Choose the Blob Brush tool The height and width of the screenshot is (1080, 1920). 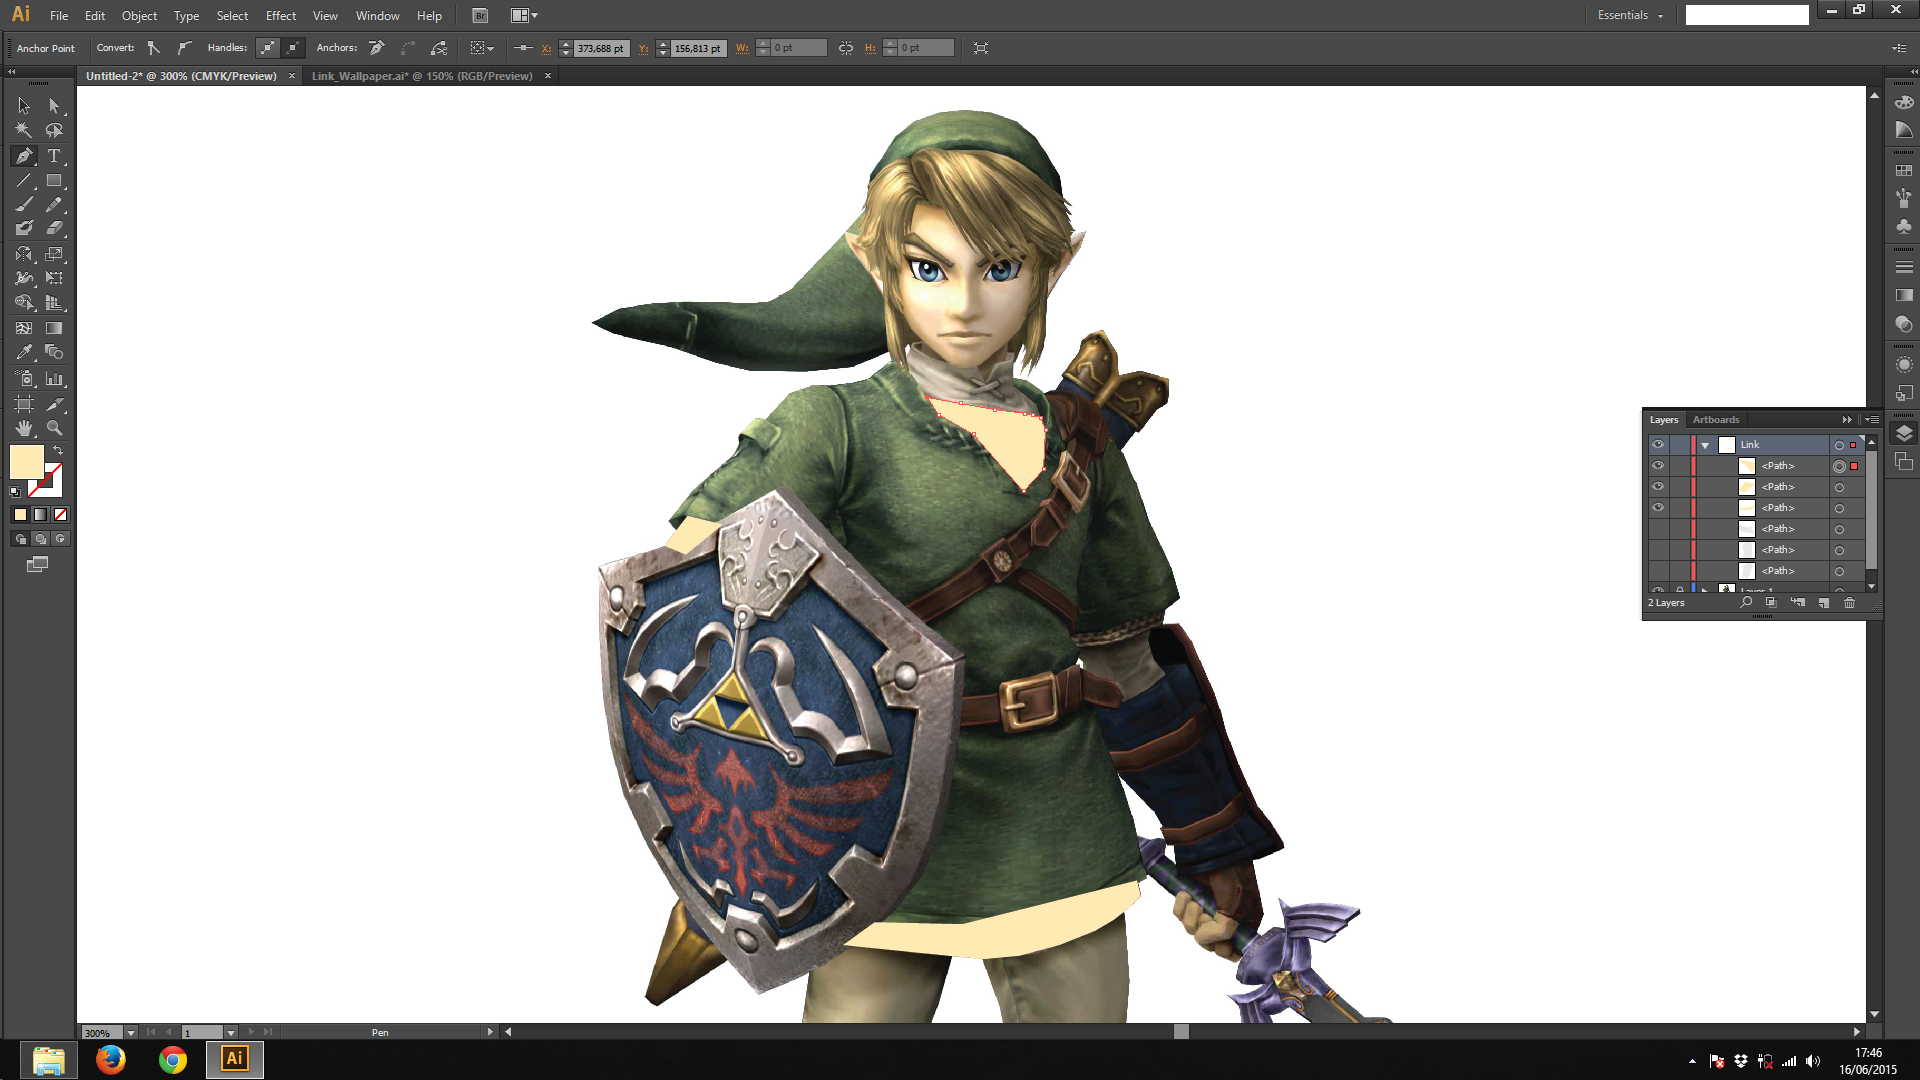(x=24, y=229)
